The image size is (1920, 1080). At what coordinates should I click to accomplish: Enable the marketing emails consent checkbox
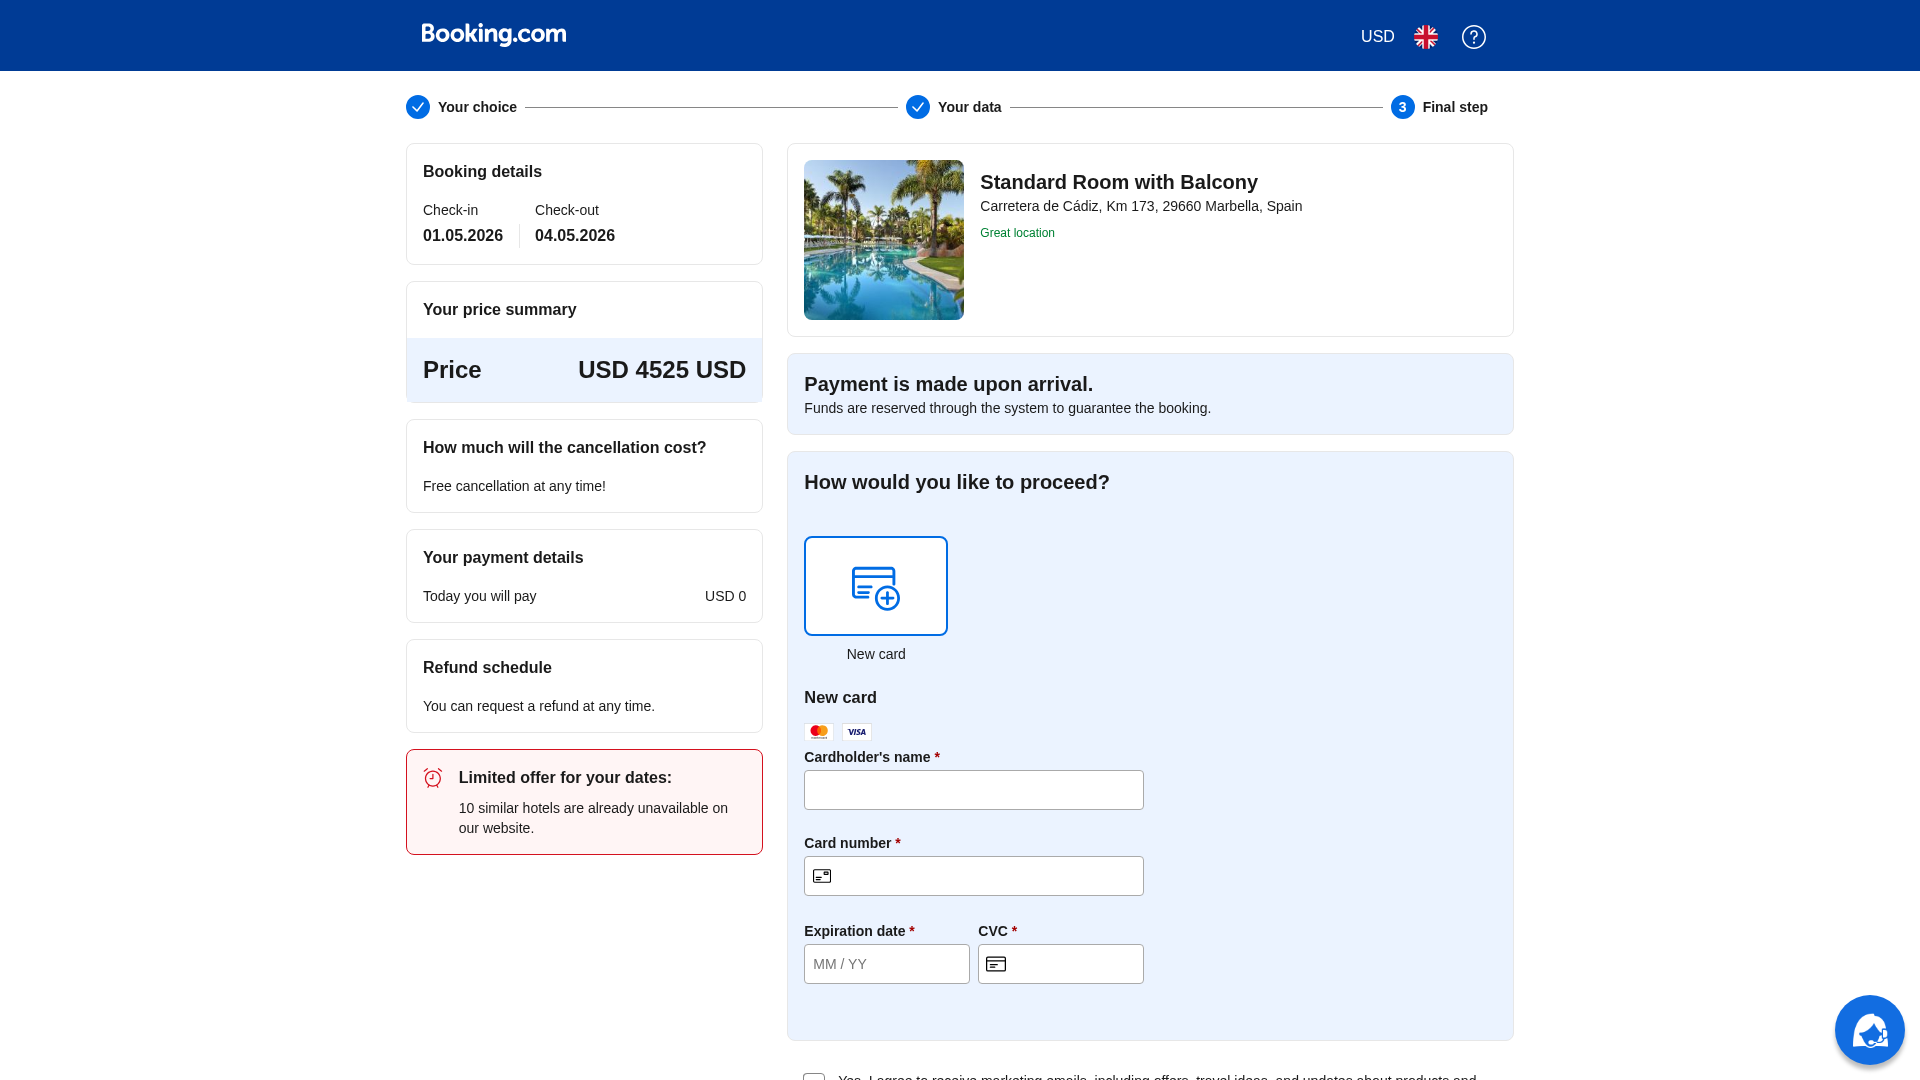[813, 1079]
